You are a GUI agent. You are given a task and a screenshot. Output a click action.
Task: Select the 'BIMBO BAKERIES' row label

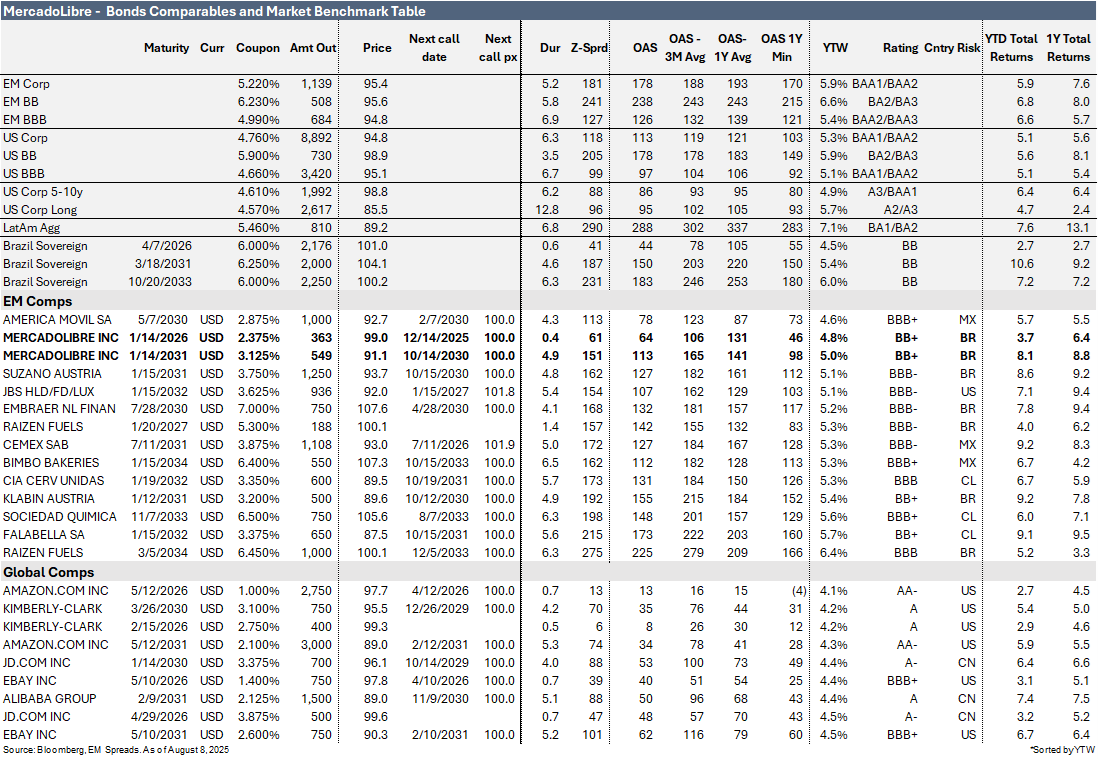click(51, 463)
